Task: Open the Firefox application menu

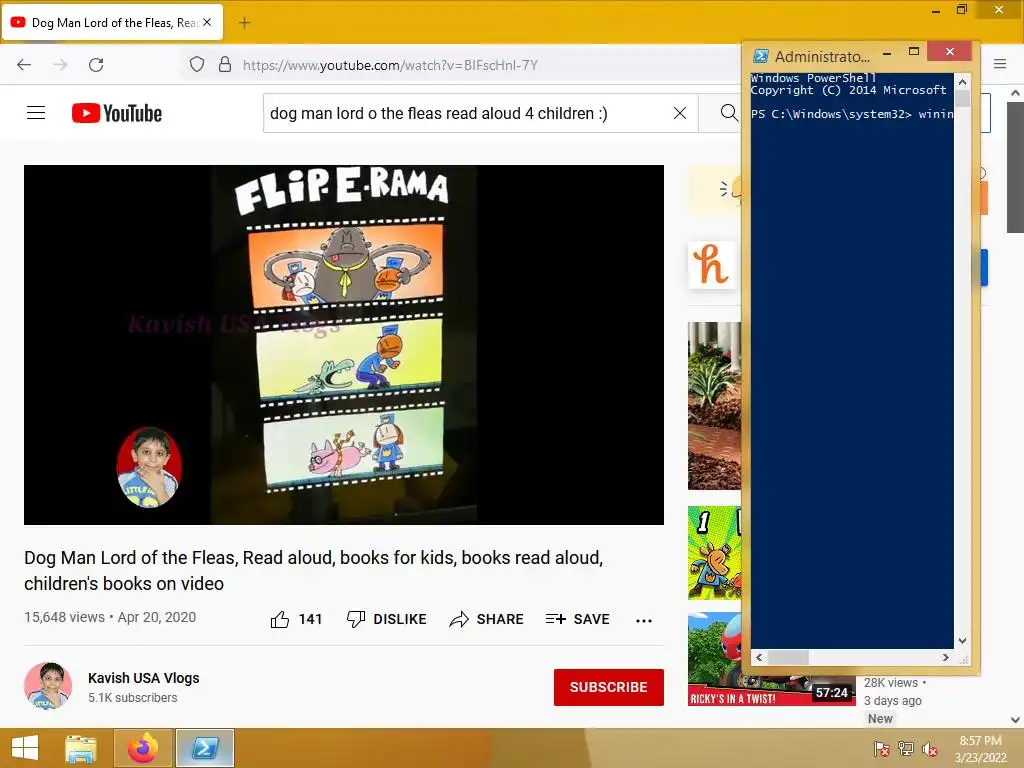Action: (x=1000, y=64)
